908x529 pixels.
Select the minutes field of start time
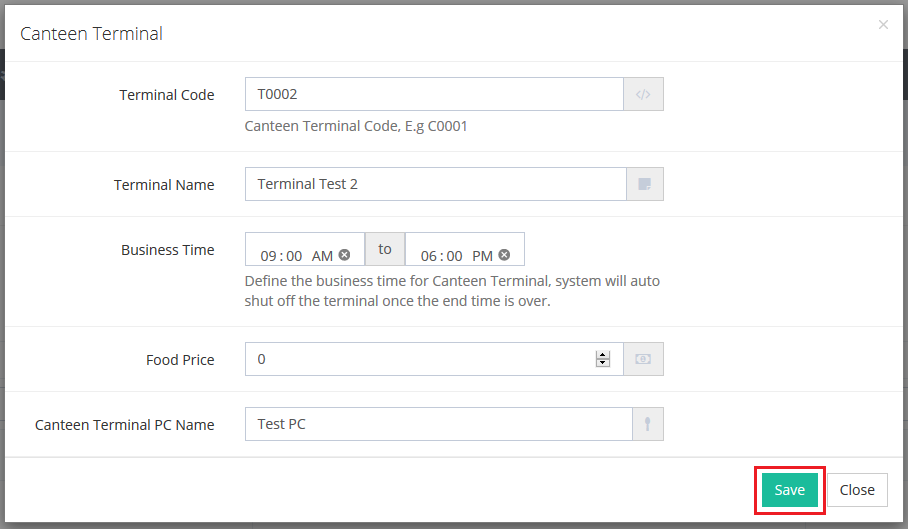pos(292,256)
